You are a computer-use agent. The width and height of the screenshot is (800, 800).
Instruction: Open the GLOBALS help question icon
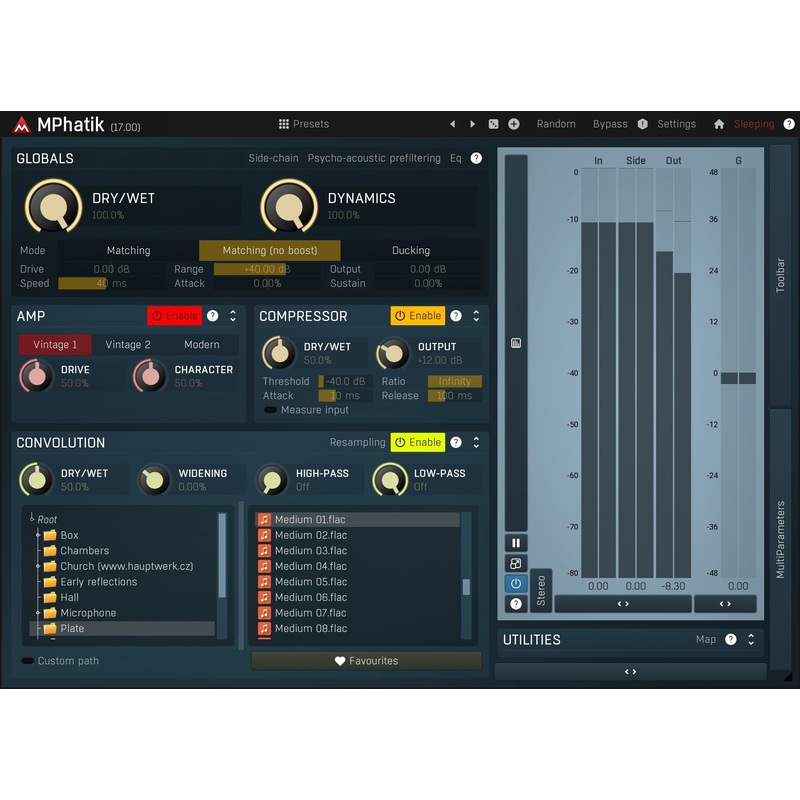(x=476, y=158)
